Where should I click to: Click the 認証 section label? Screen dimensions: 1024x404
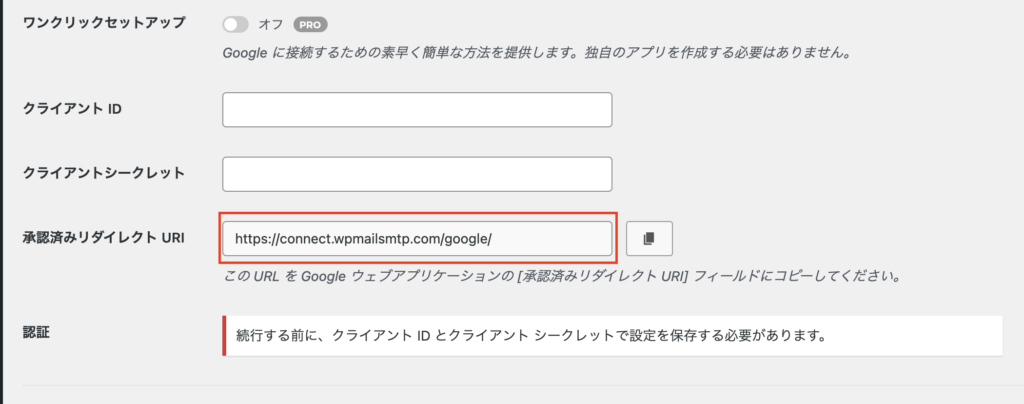[37, 333]
